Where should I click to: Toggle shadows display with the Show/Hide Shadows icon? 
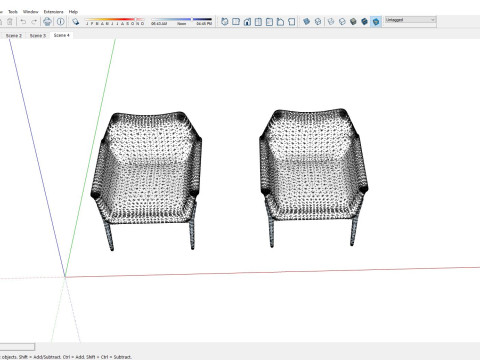point(76,22)
